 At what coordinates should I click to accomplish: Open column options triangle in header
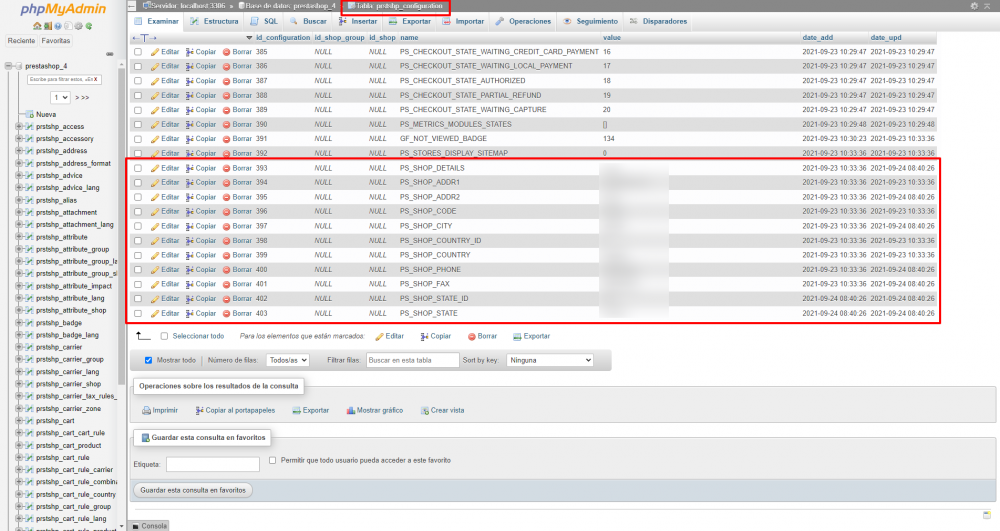(x=249, y=38)
